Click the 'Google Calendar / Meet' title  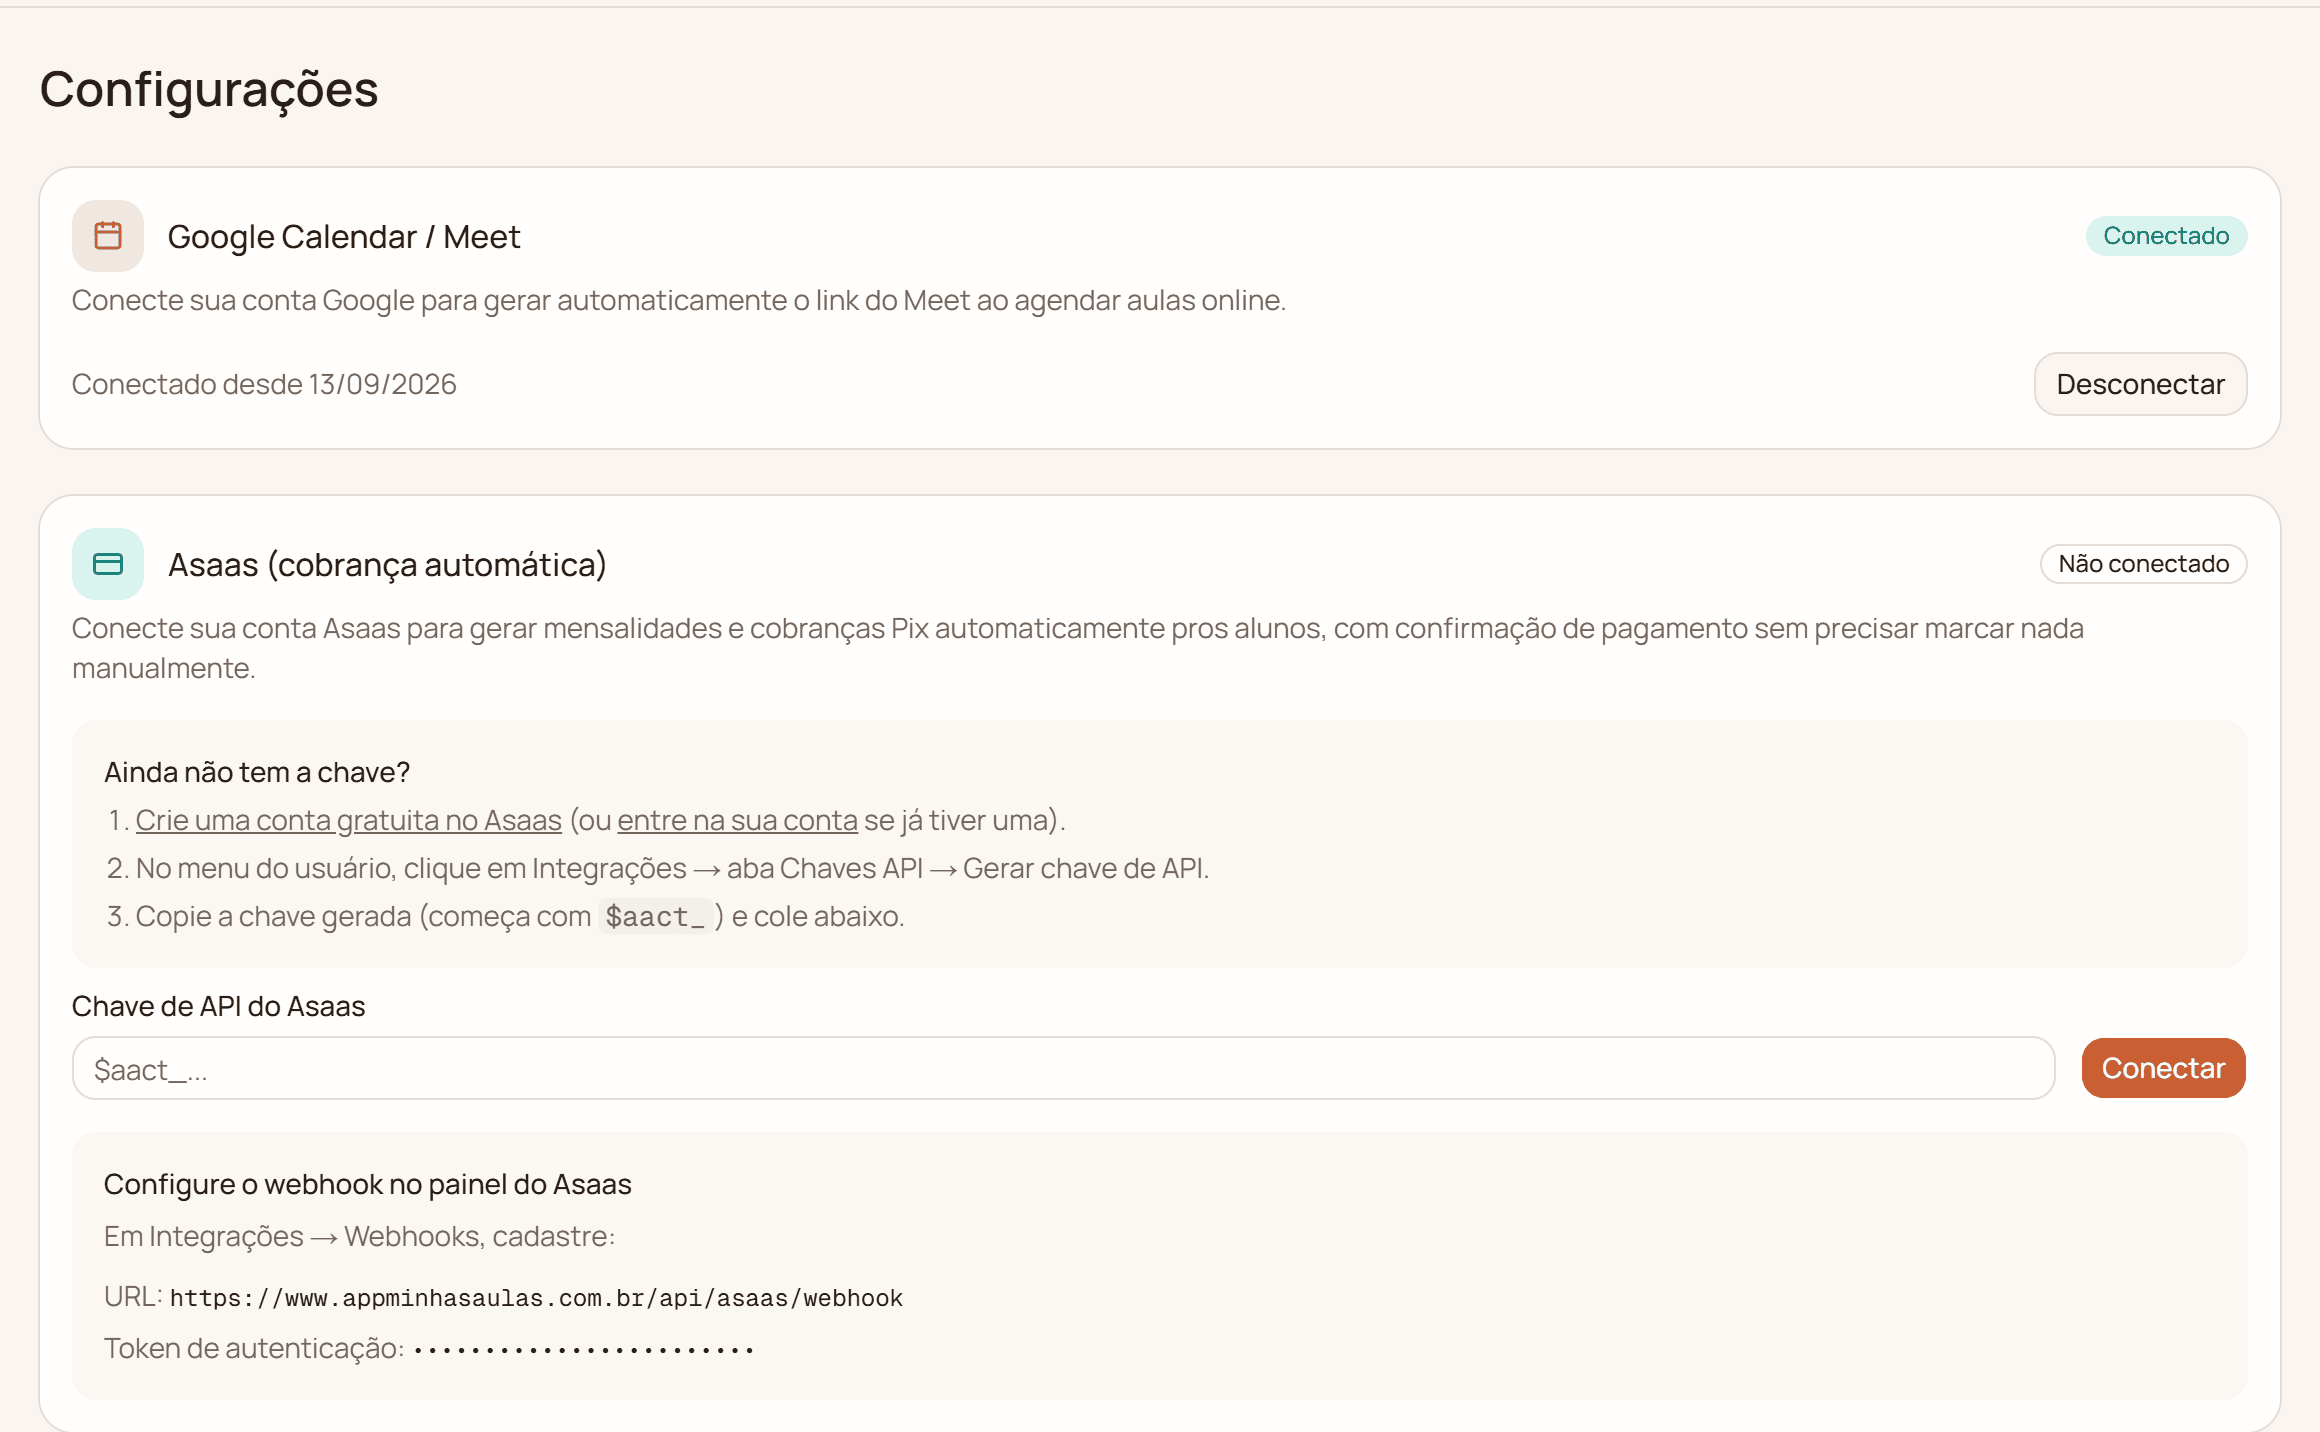[x=344, y=237]
